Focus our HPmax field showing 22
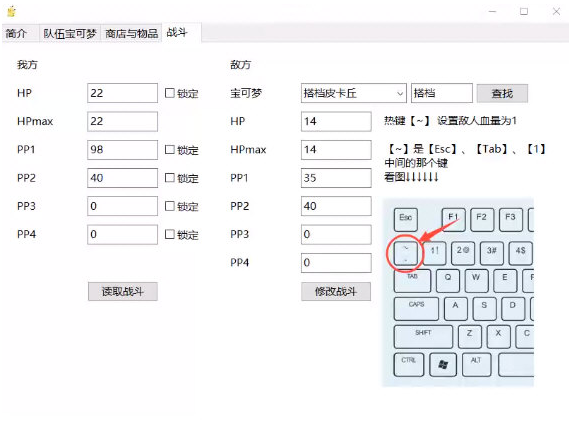The height and width of the screenshot is (444, 571). tap(122, 121)
